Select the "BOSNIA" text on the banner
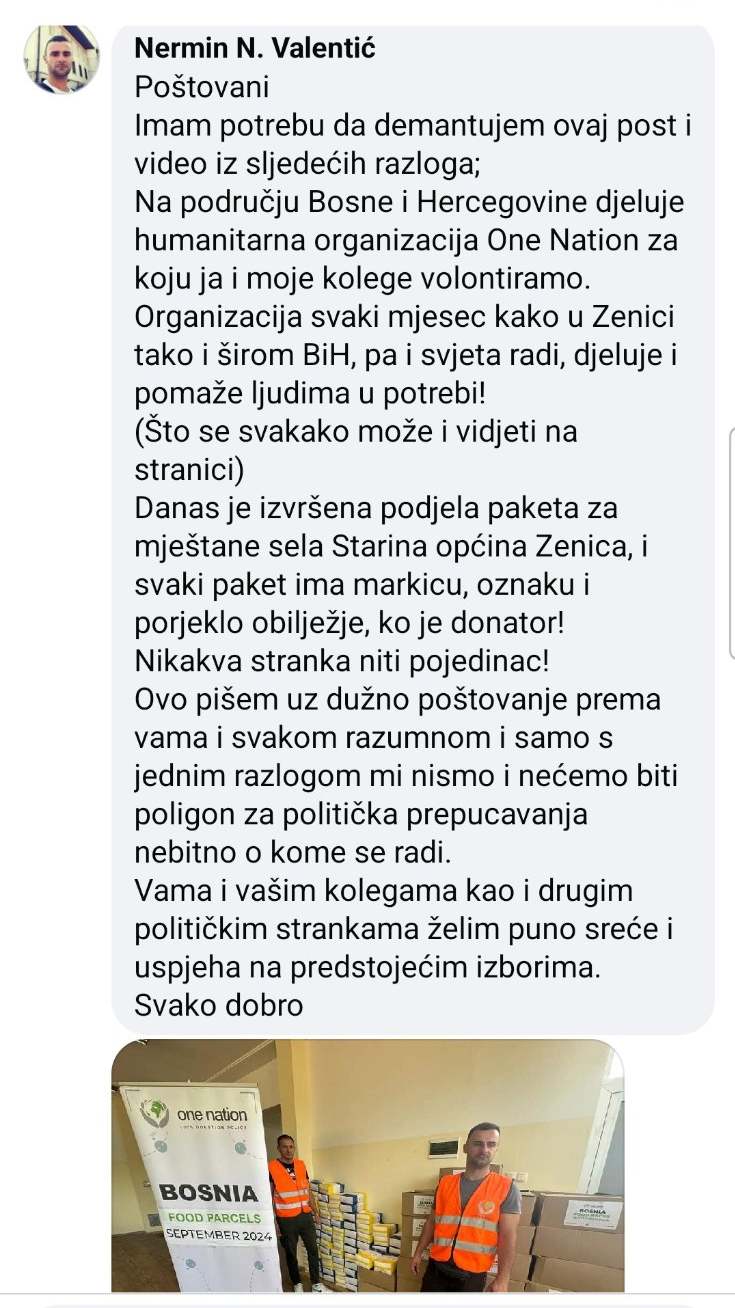735x1308 pixels. coord(209,1194)
